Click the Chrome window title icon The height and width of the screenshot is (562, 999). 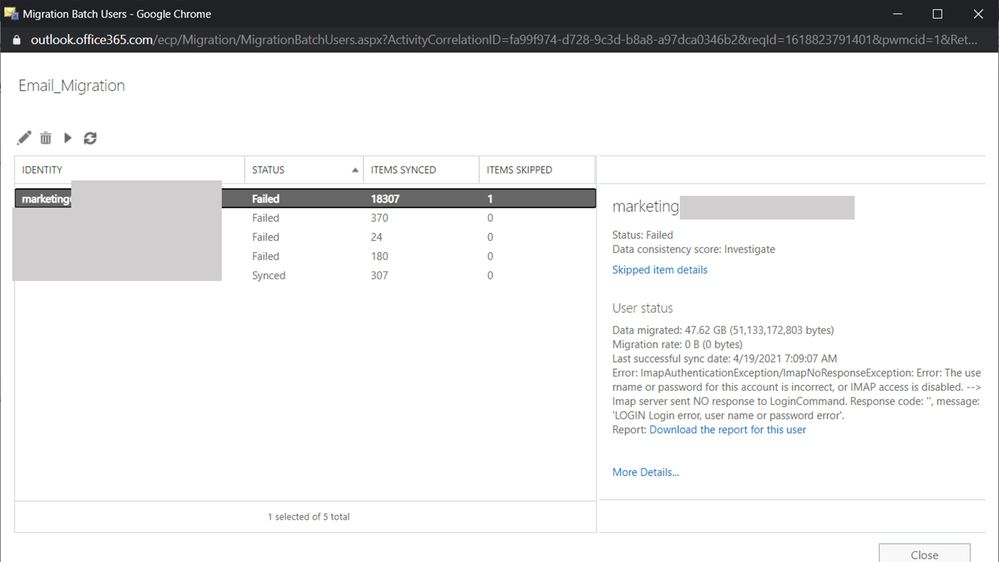pyautogui.click(x=11, y=13)
